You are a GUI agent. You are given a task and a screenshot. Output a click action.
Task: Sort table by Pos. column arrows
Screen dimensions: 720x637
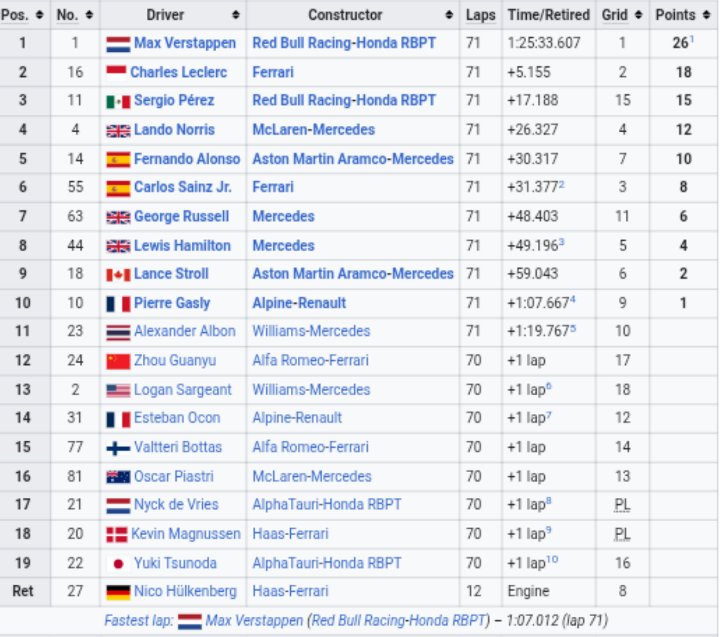pyautogui.click(x=39, y=15)
